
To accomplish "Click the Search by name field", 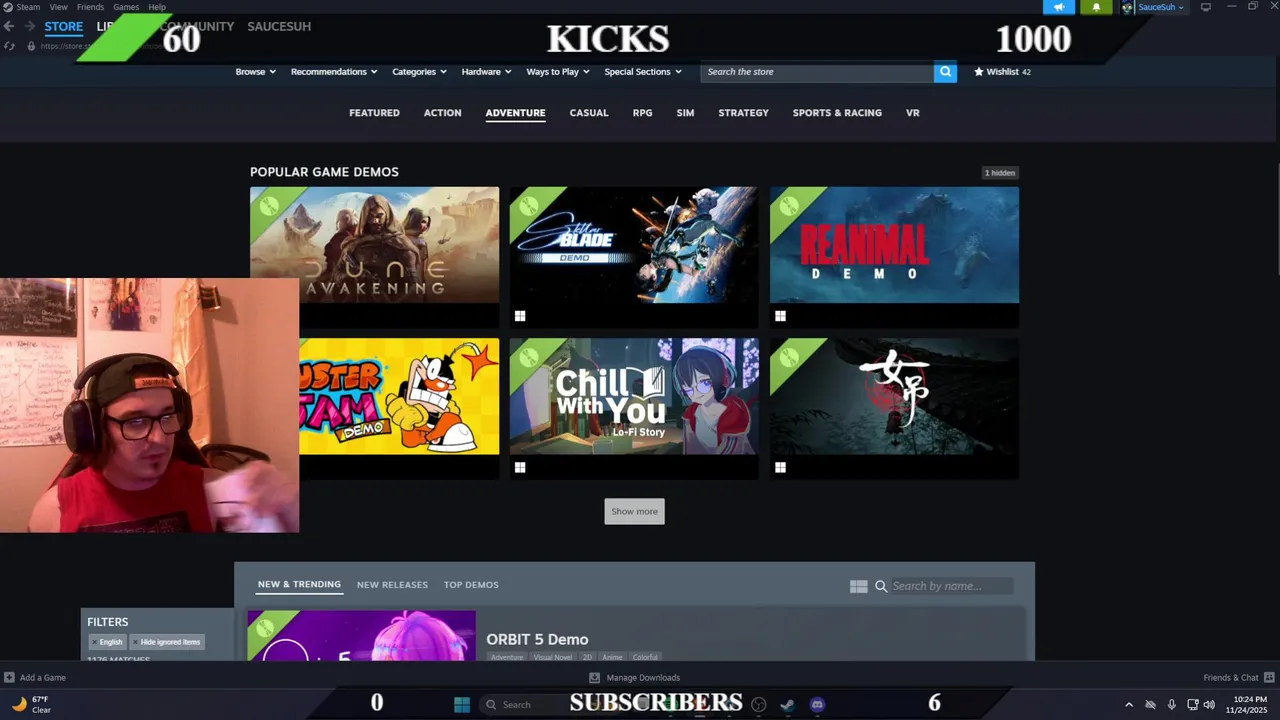I will point(951,586).
